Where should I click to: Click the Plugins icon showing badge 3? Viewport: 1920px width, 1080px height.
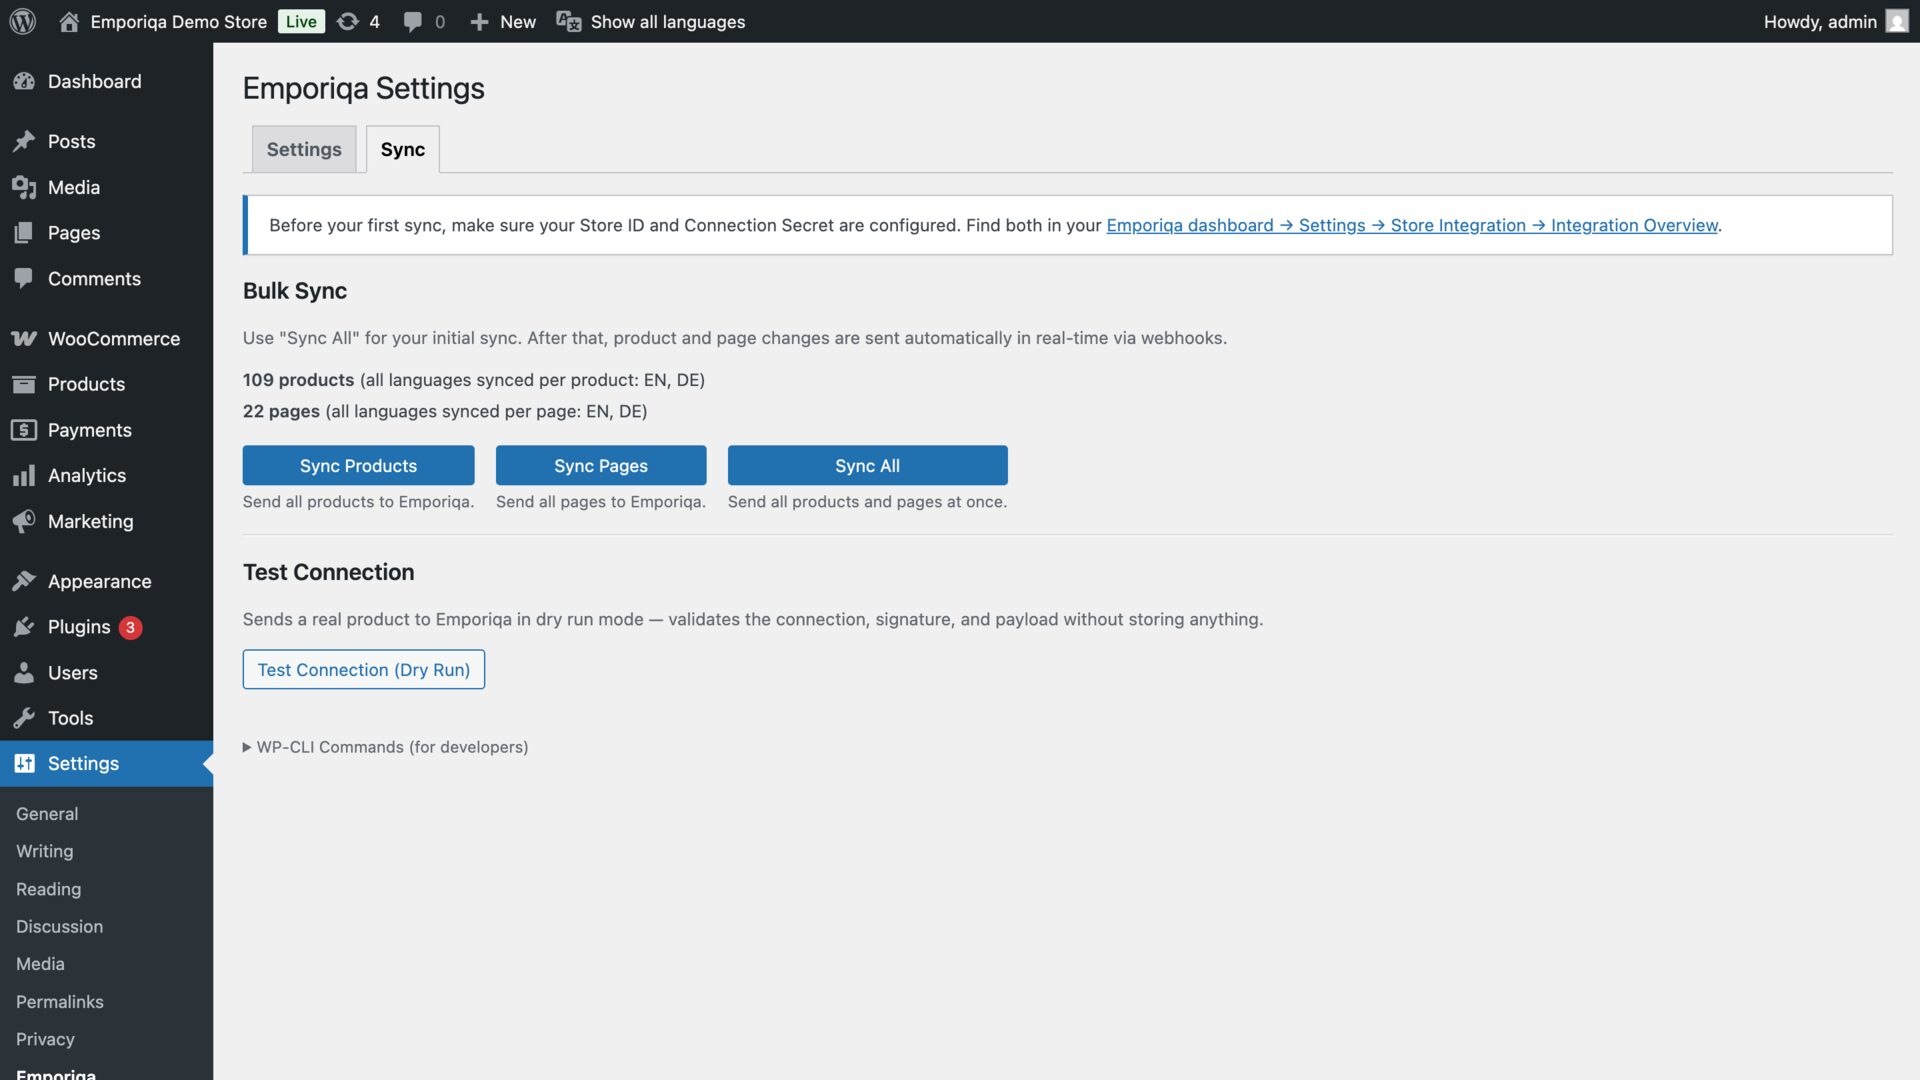[24, 627]
